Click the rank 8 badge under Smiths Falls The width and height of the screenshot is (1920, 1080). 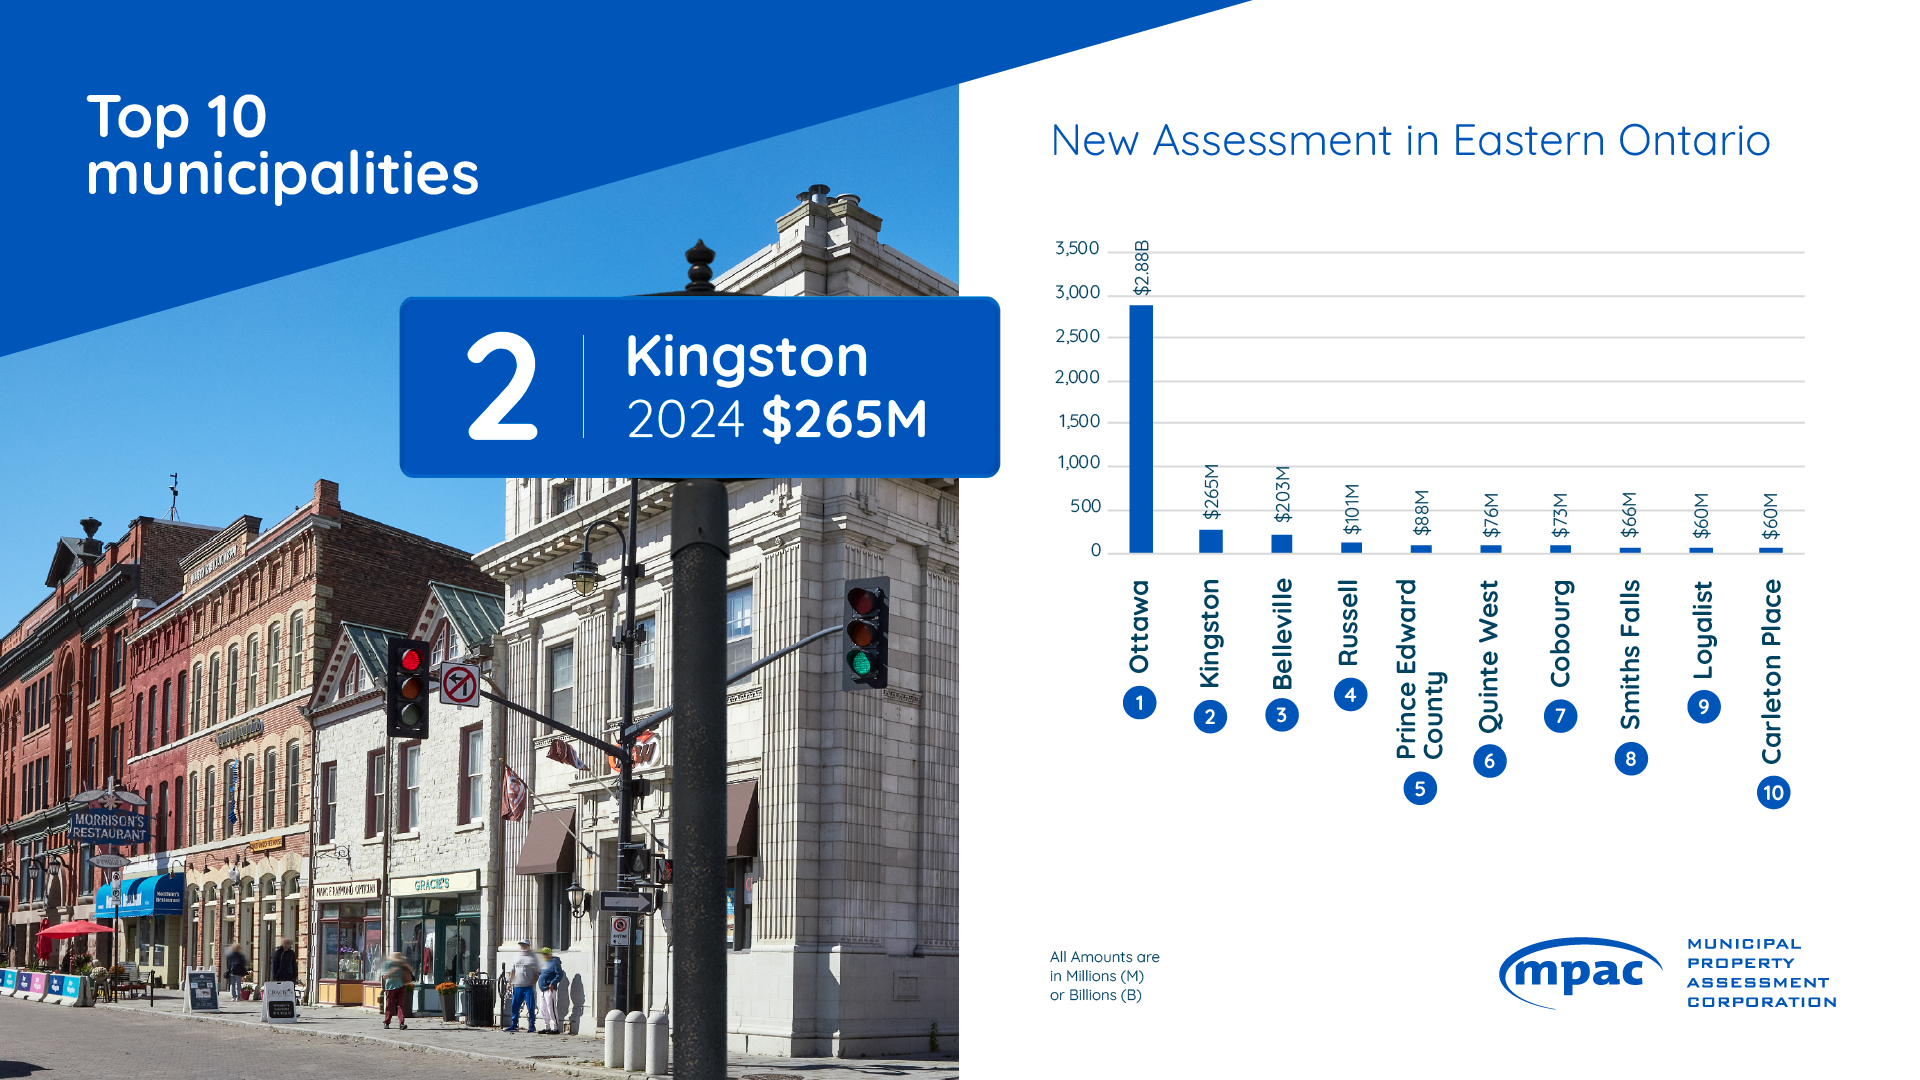(x=1631, y=759)
